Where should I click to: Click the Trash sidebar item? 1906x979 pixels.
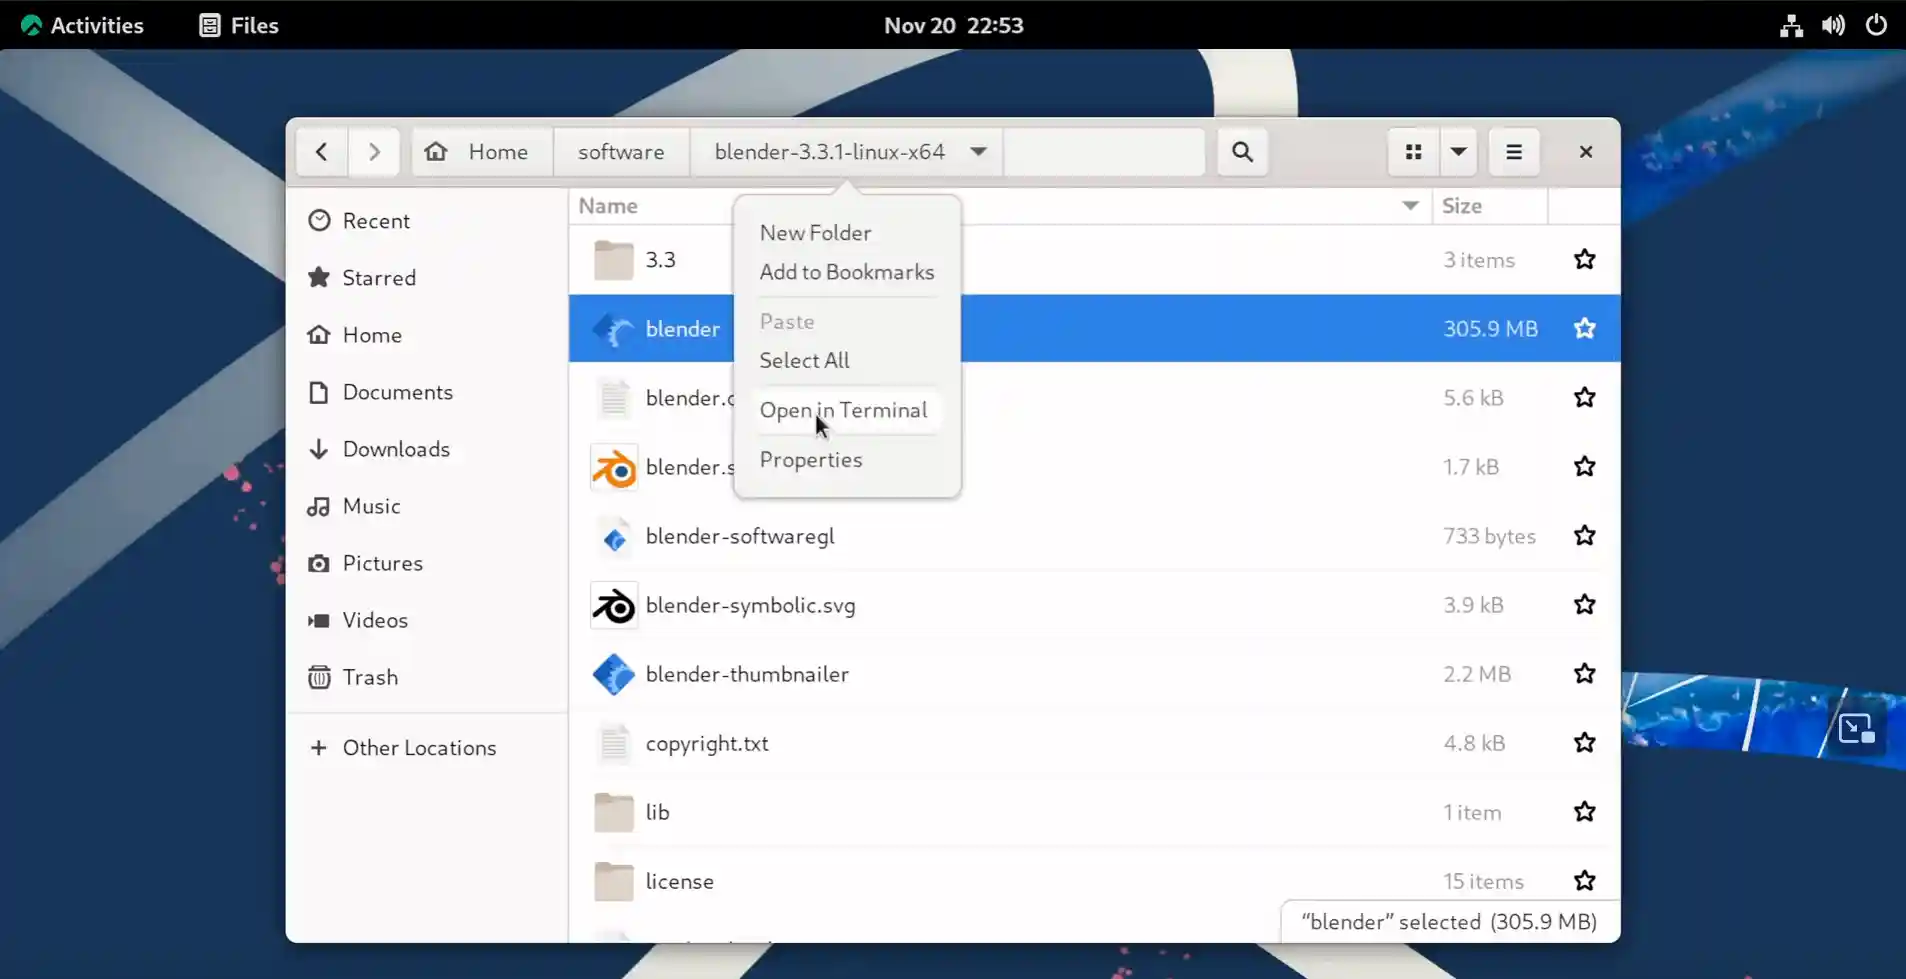(x=369, y=677)
